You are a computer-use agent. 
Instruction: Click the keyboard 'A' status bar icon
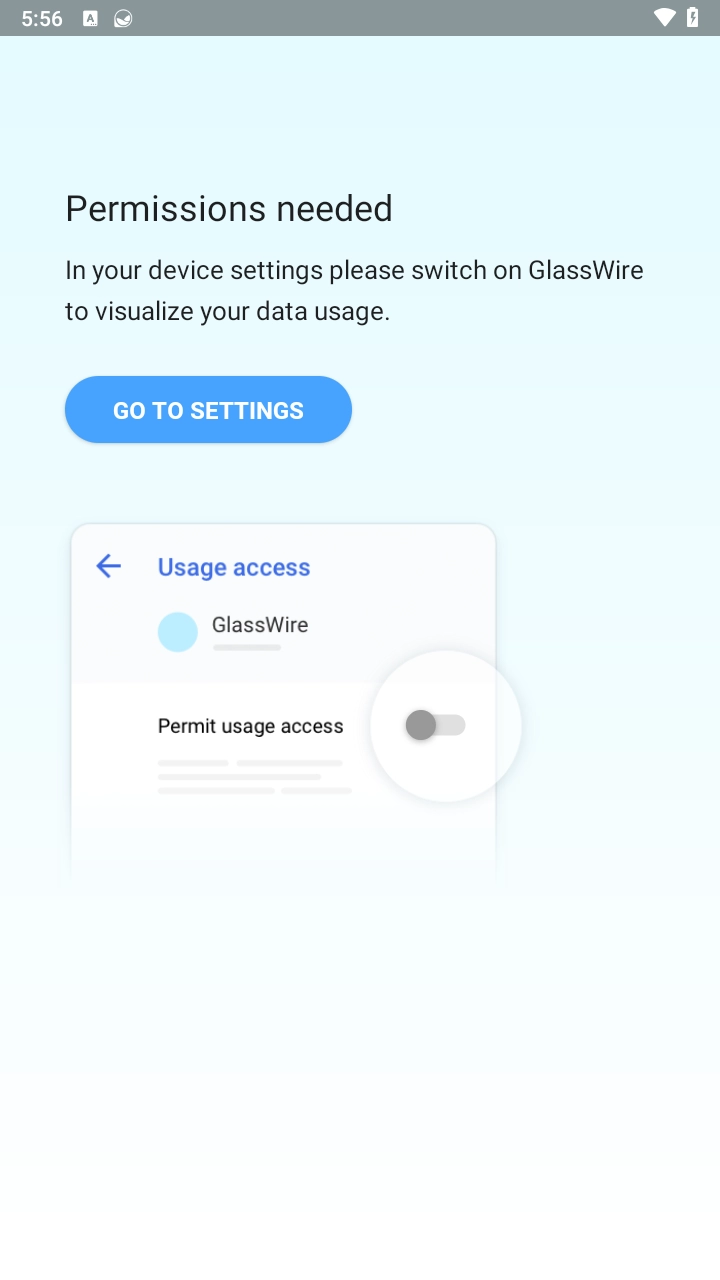click(90, 18)
